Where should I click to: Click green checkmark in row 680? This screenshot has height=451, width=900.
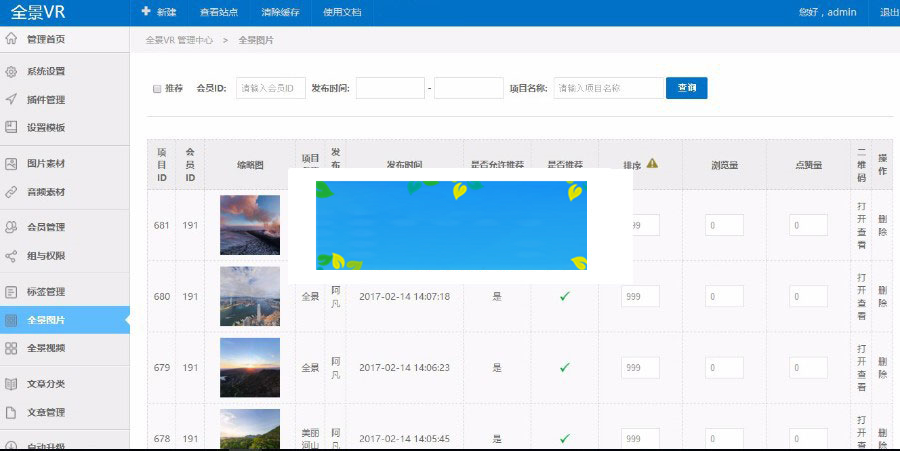coord(564,296)
